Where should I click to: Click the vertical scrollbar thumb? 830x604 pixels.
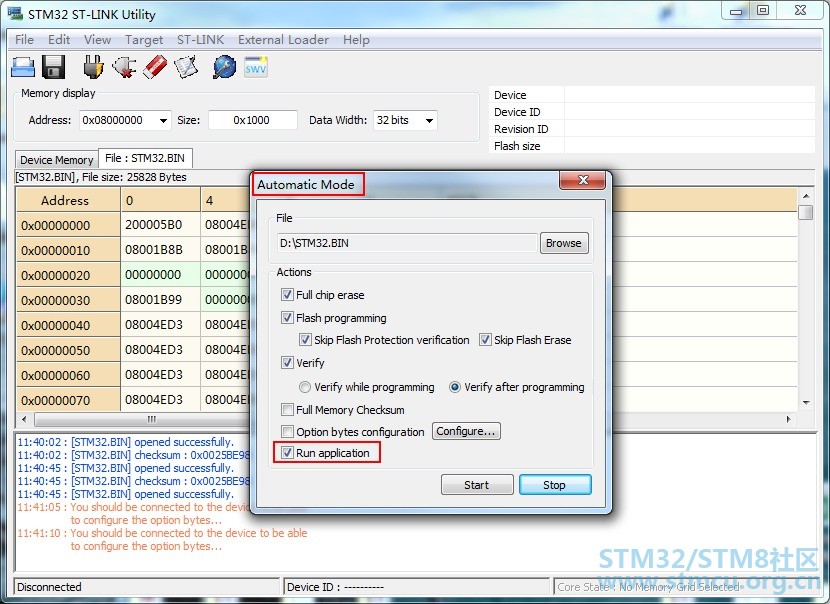pyautogui.click(x=806, y=212)
